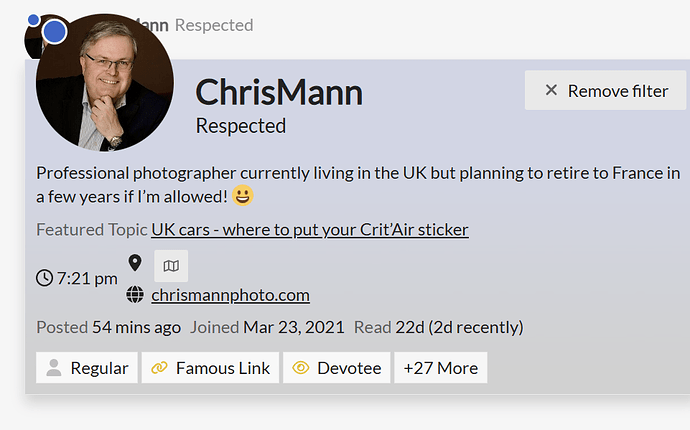Click the Respected title under the card name
Image resolution: width=690 pixels, height=430 pixels.
pyautogui.click(x=241, y=126)
